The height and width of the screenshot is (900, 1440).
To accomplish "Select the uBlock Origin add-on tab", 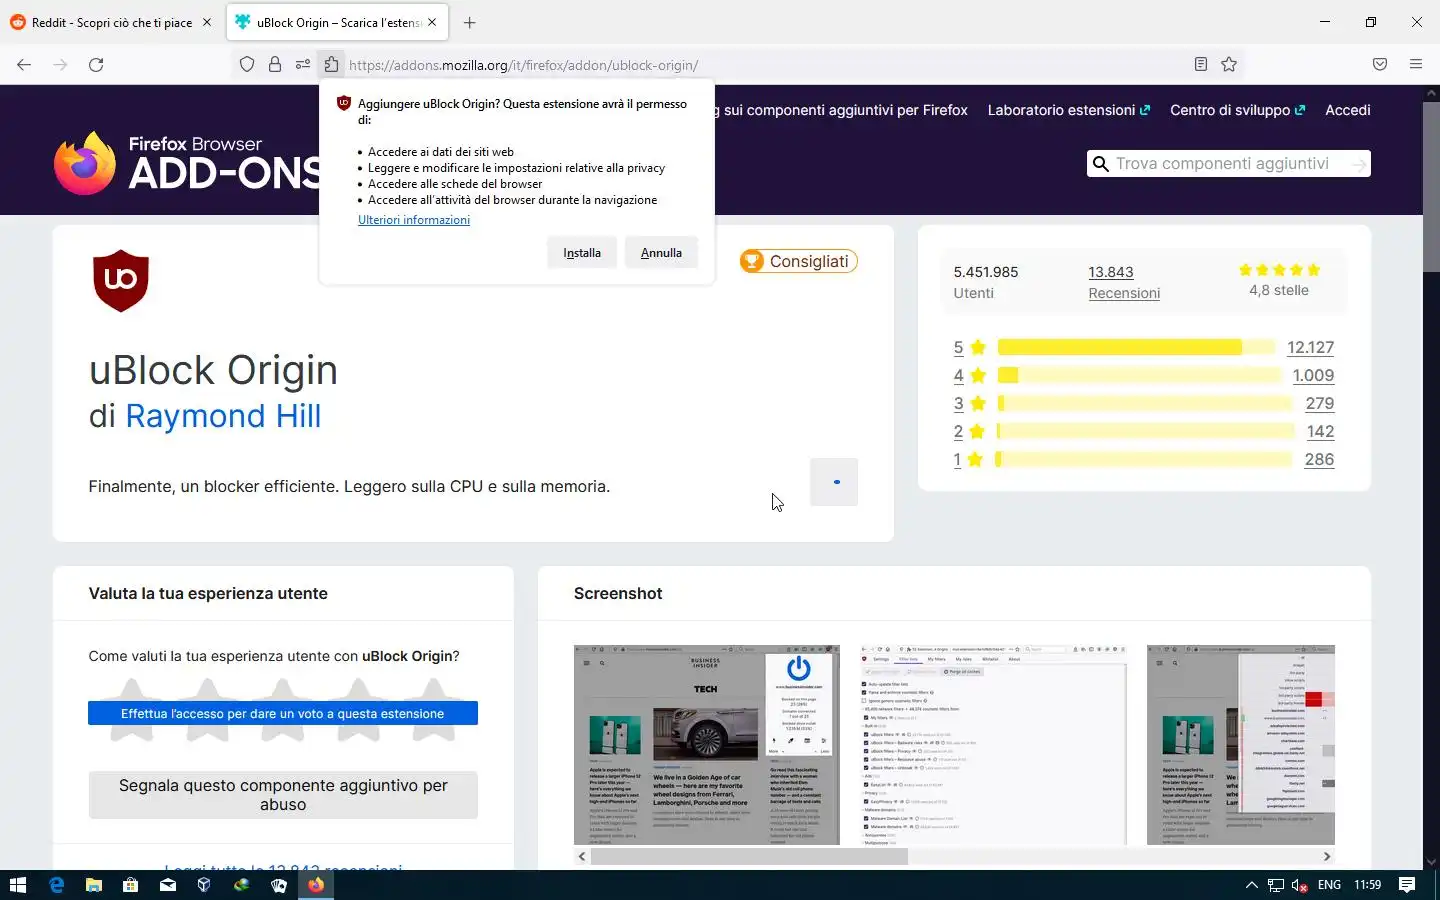I will tap(338, 22).
